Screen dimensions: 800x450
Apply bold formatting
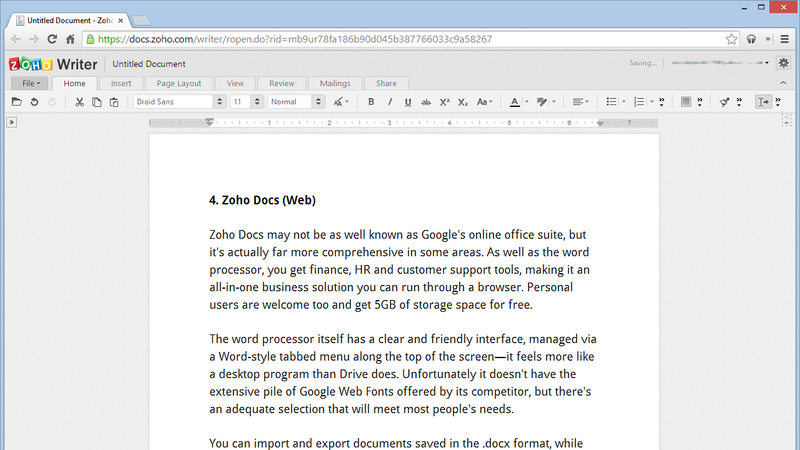coord(371,102)
